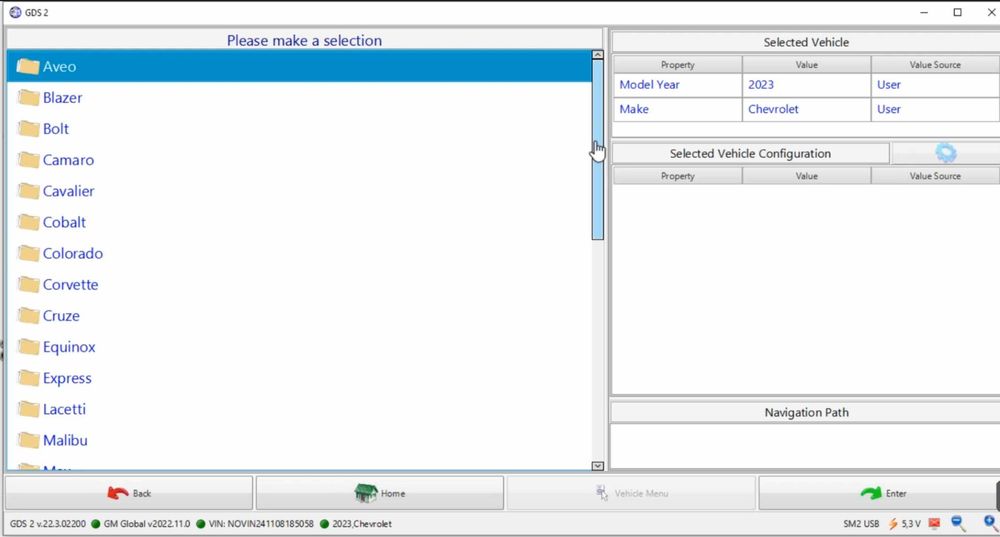Open the Cobalt folder icon
1000x537 pixels.
click(x=28, y=222)
